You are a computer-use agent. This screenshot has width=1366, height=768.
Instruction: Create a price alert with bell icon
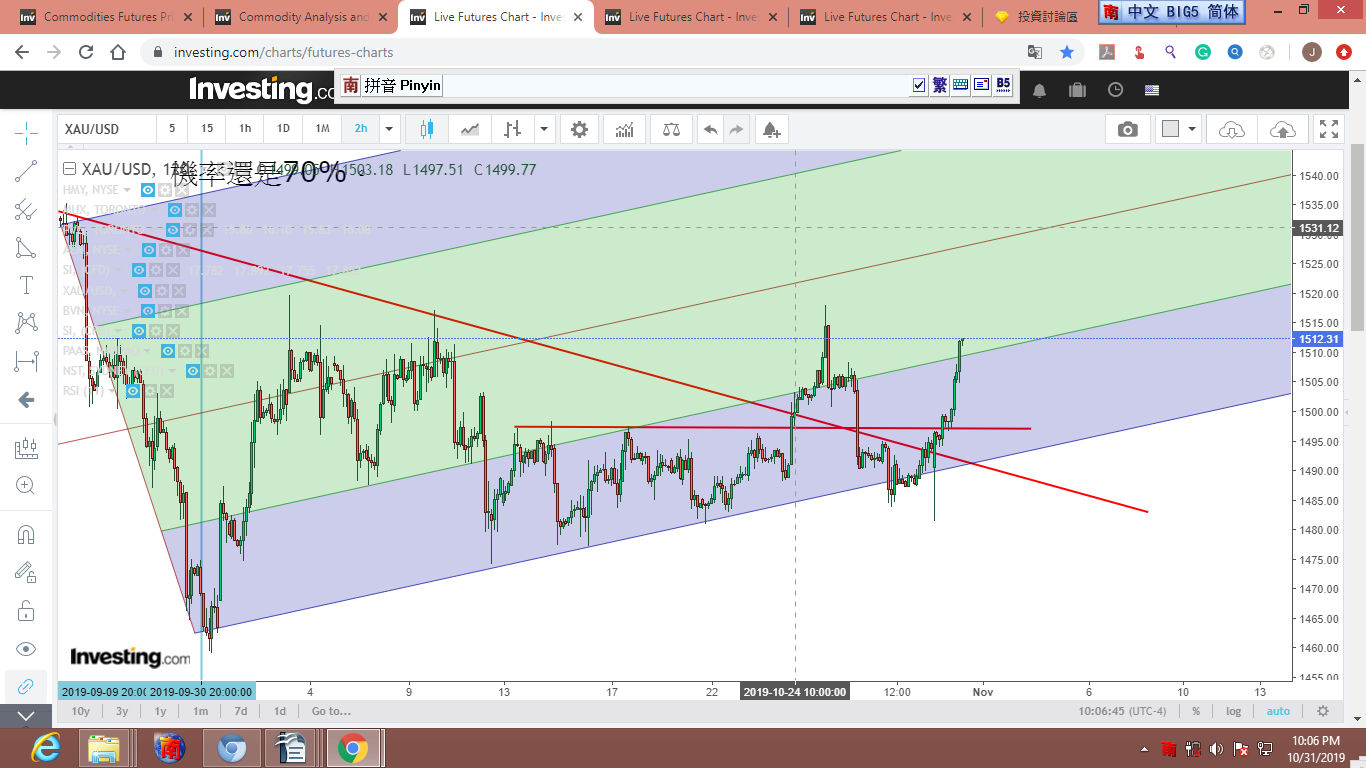tap(770, 129)
